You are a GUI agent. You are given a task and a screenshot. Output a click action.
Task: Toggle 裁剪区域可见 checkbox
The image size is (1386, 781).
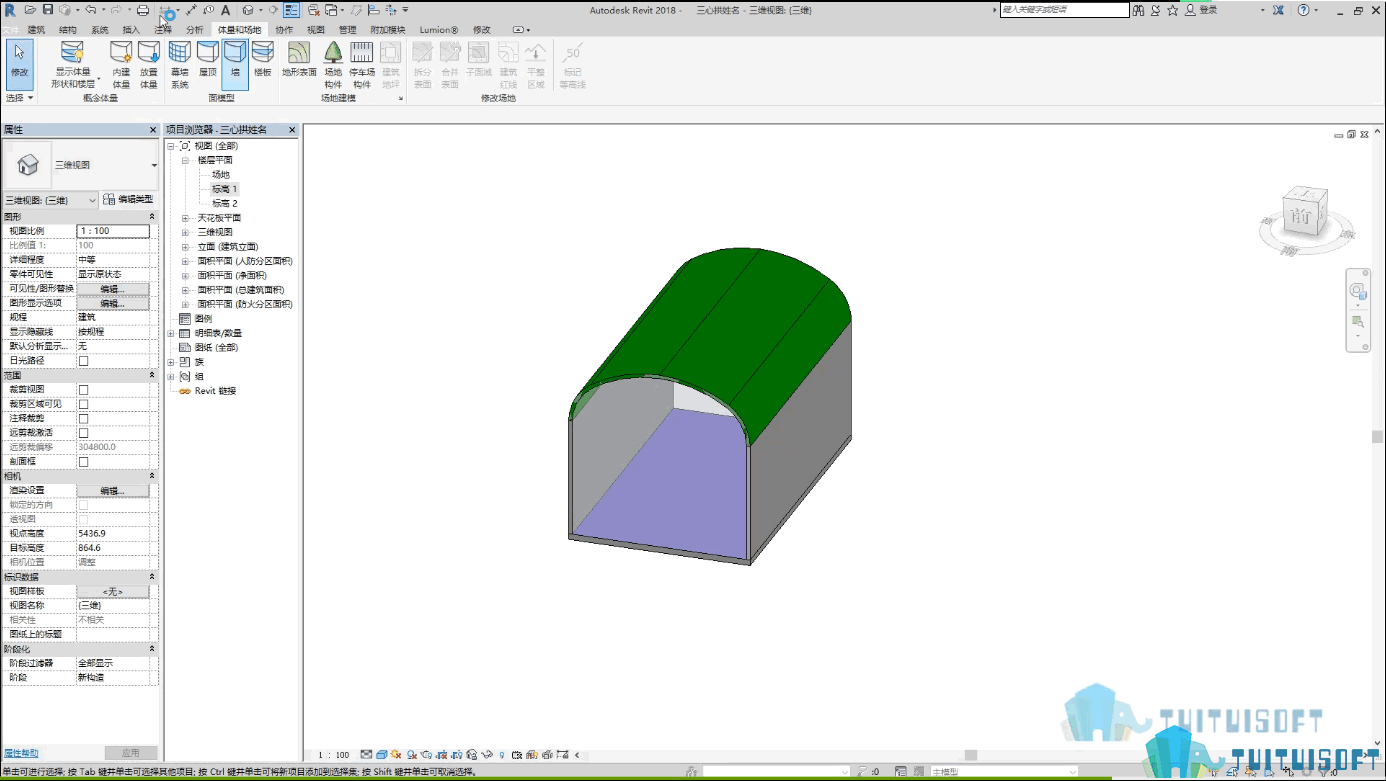84,404
